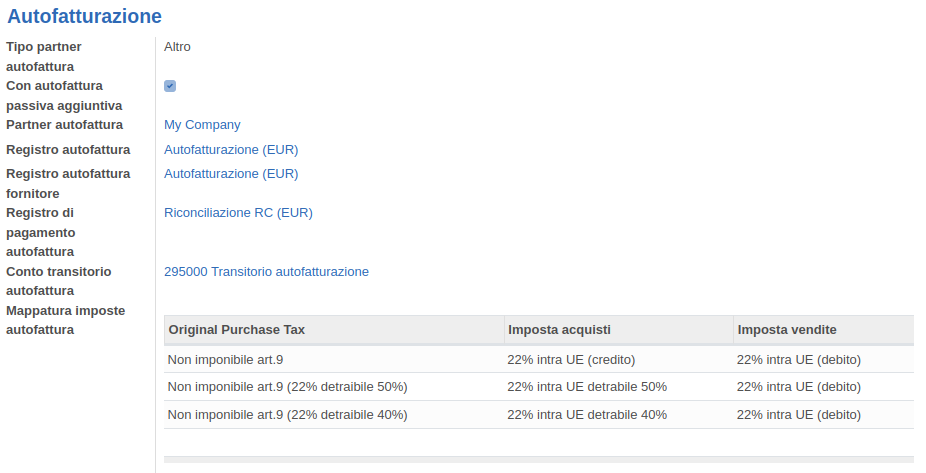
Task: Click 22% intra UE detrabile 50% cell
Action: point(587,387)
